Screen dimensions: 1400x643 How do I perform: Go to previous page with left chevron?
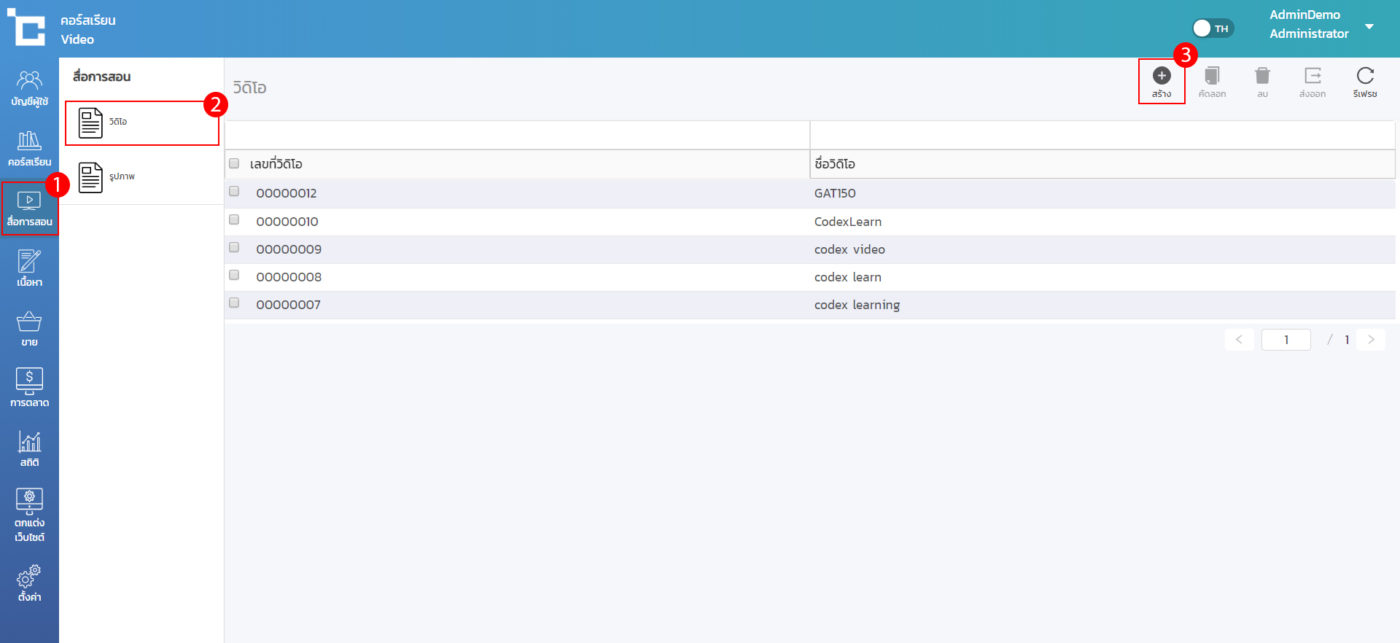1239,340
